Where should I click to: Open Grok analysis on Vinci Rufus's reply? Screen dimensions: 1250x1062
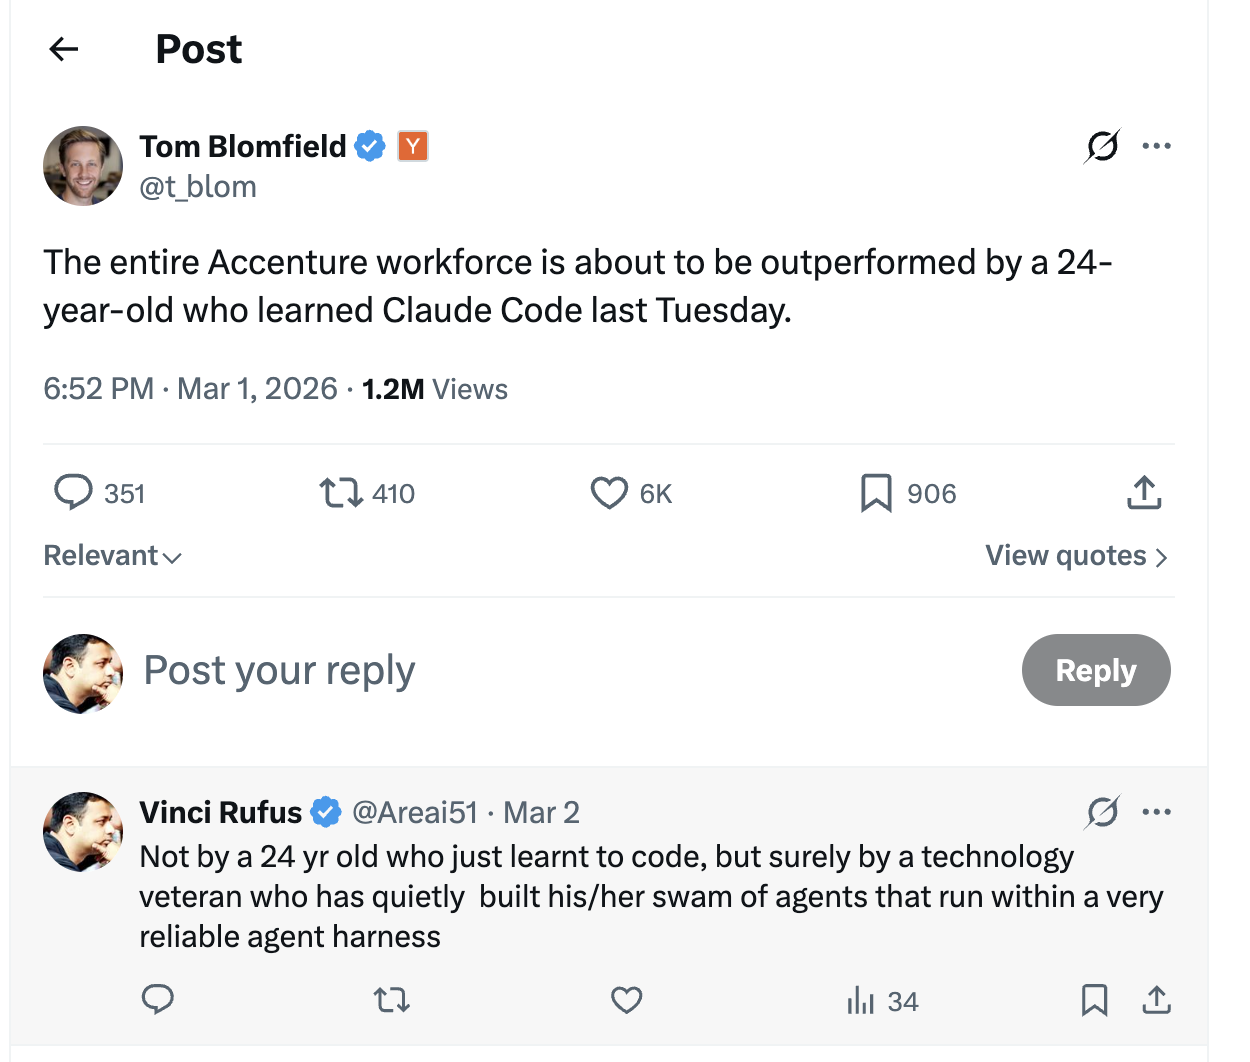click(x=1101, y=812)
